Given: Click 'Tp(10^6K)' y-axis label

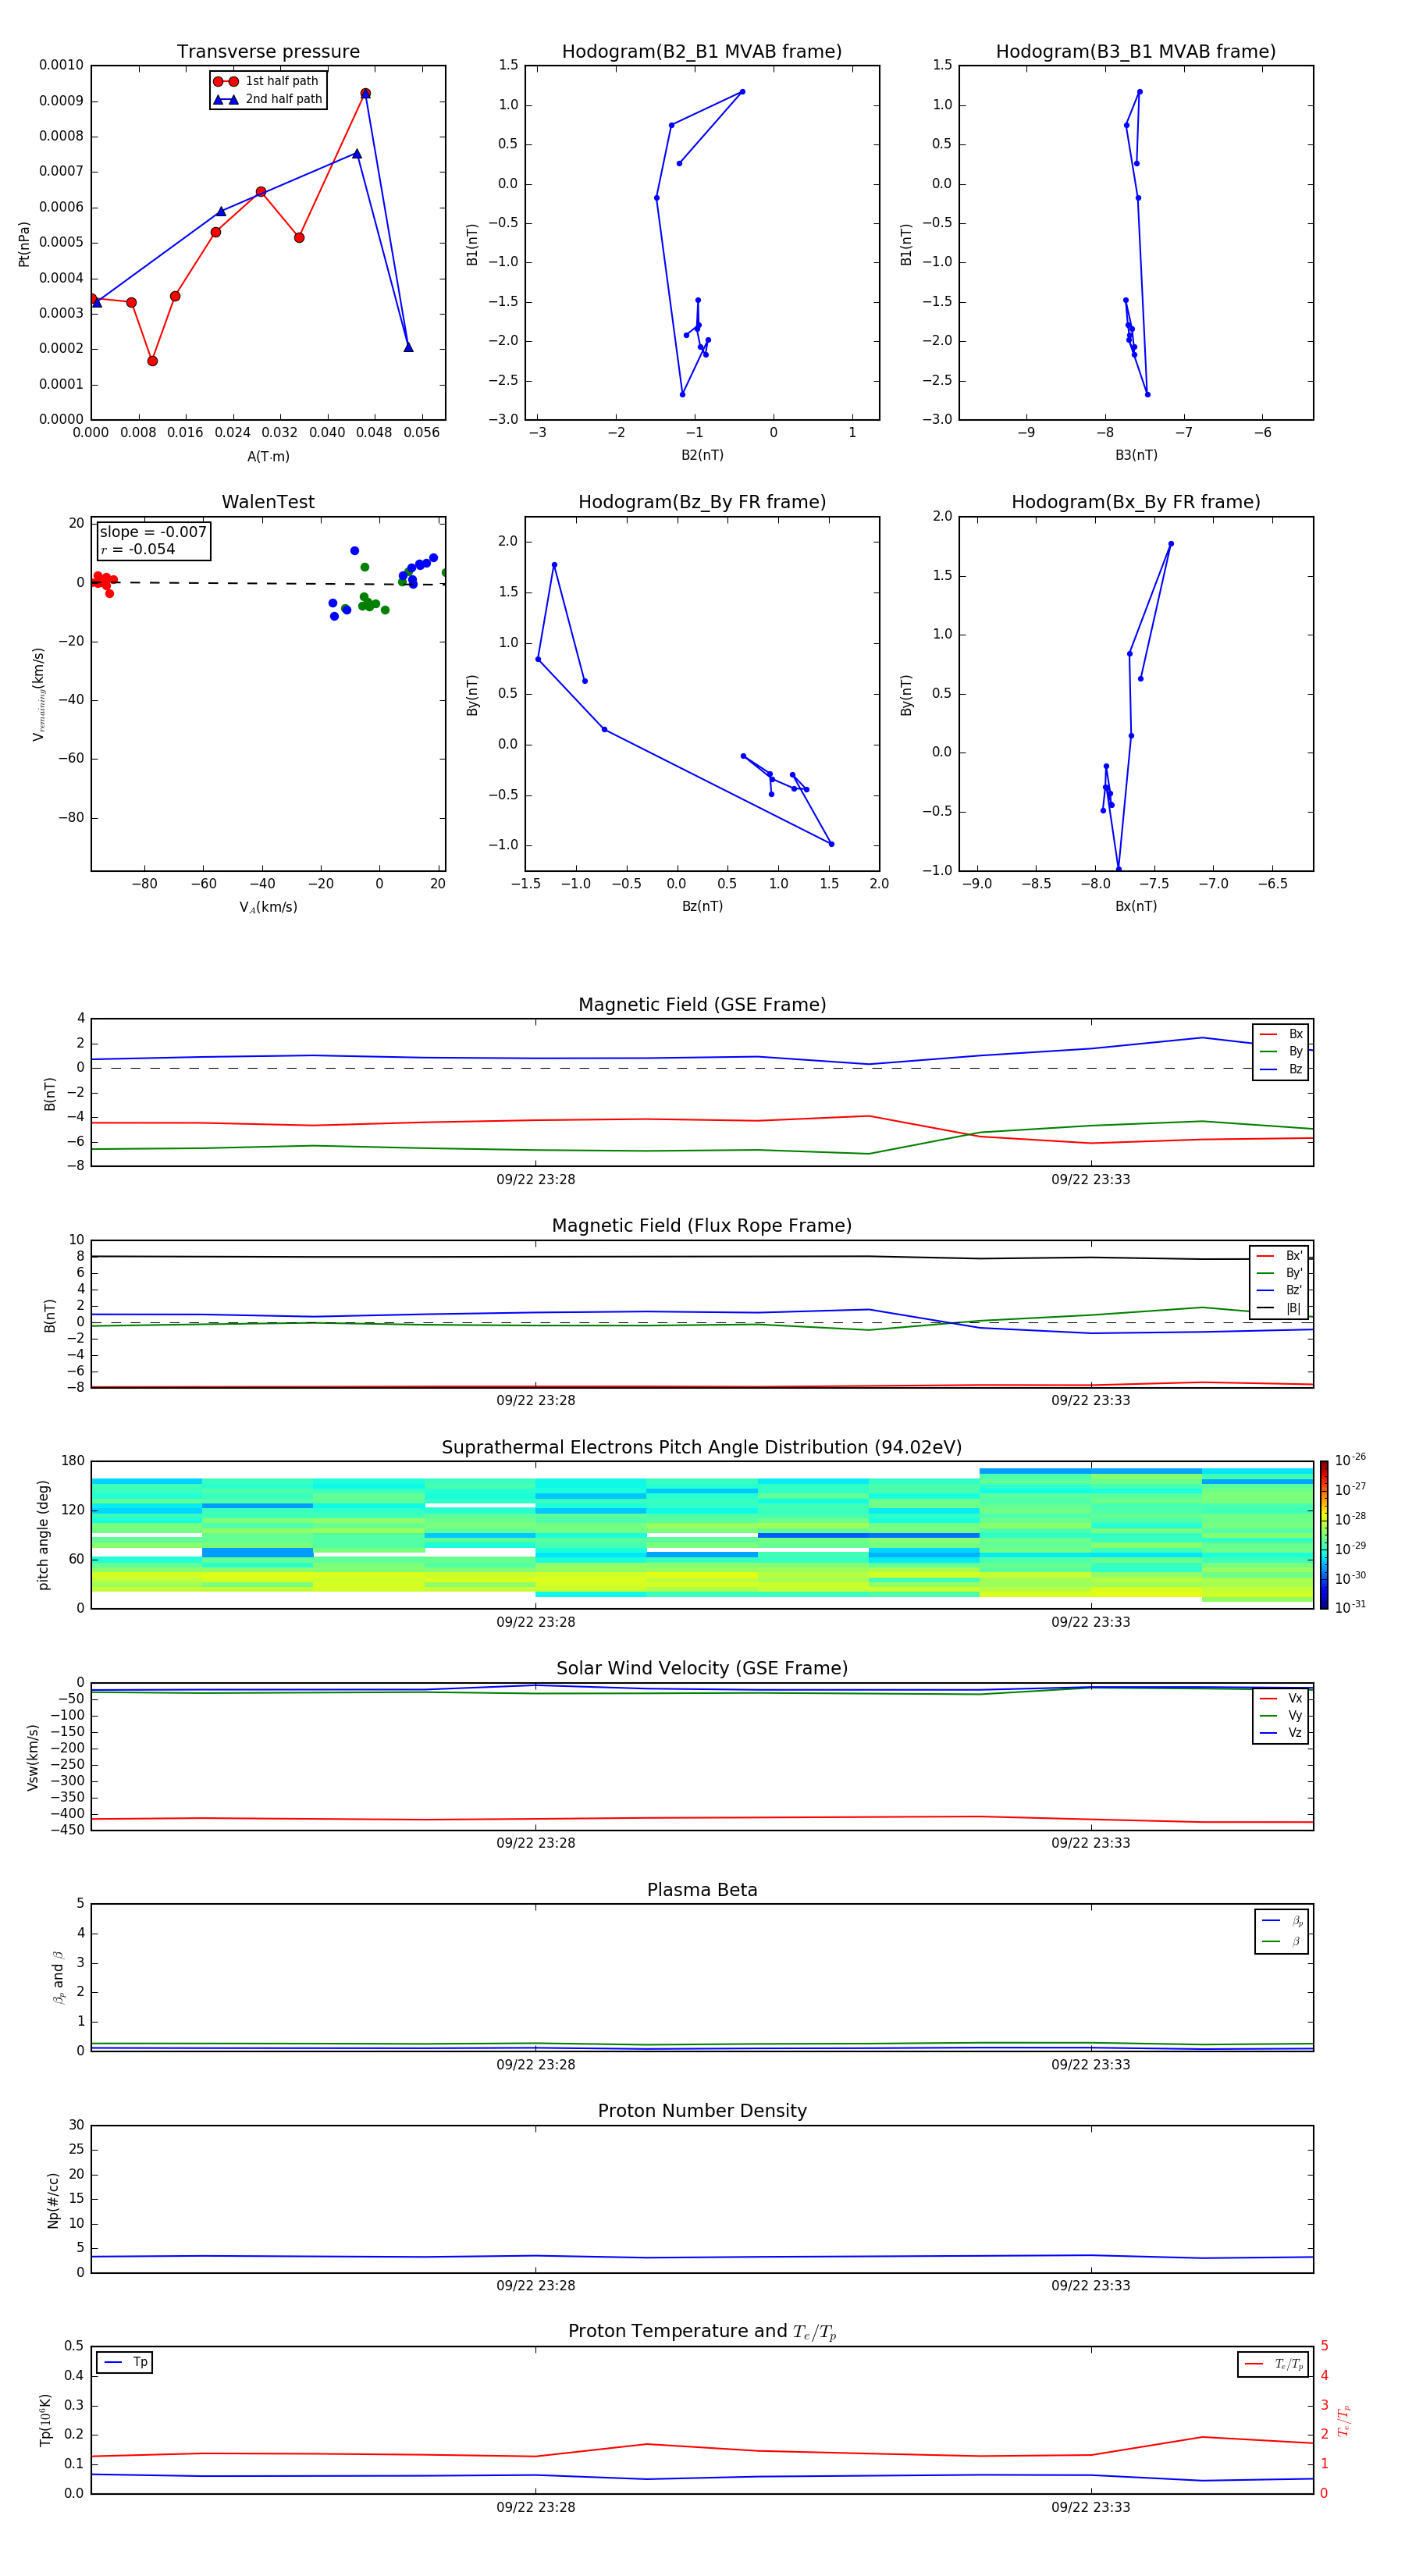Looking at the screenshot, I should coord(45,2421).
